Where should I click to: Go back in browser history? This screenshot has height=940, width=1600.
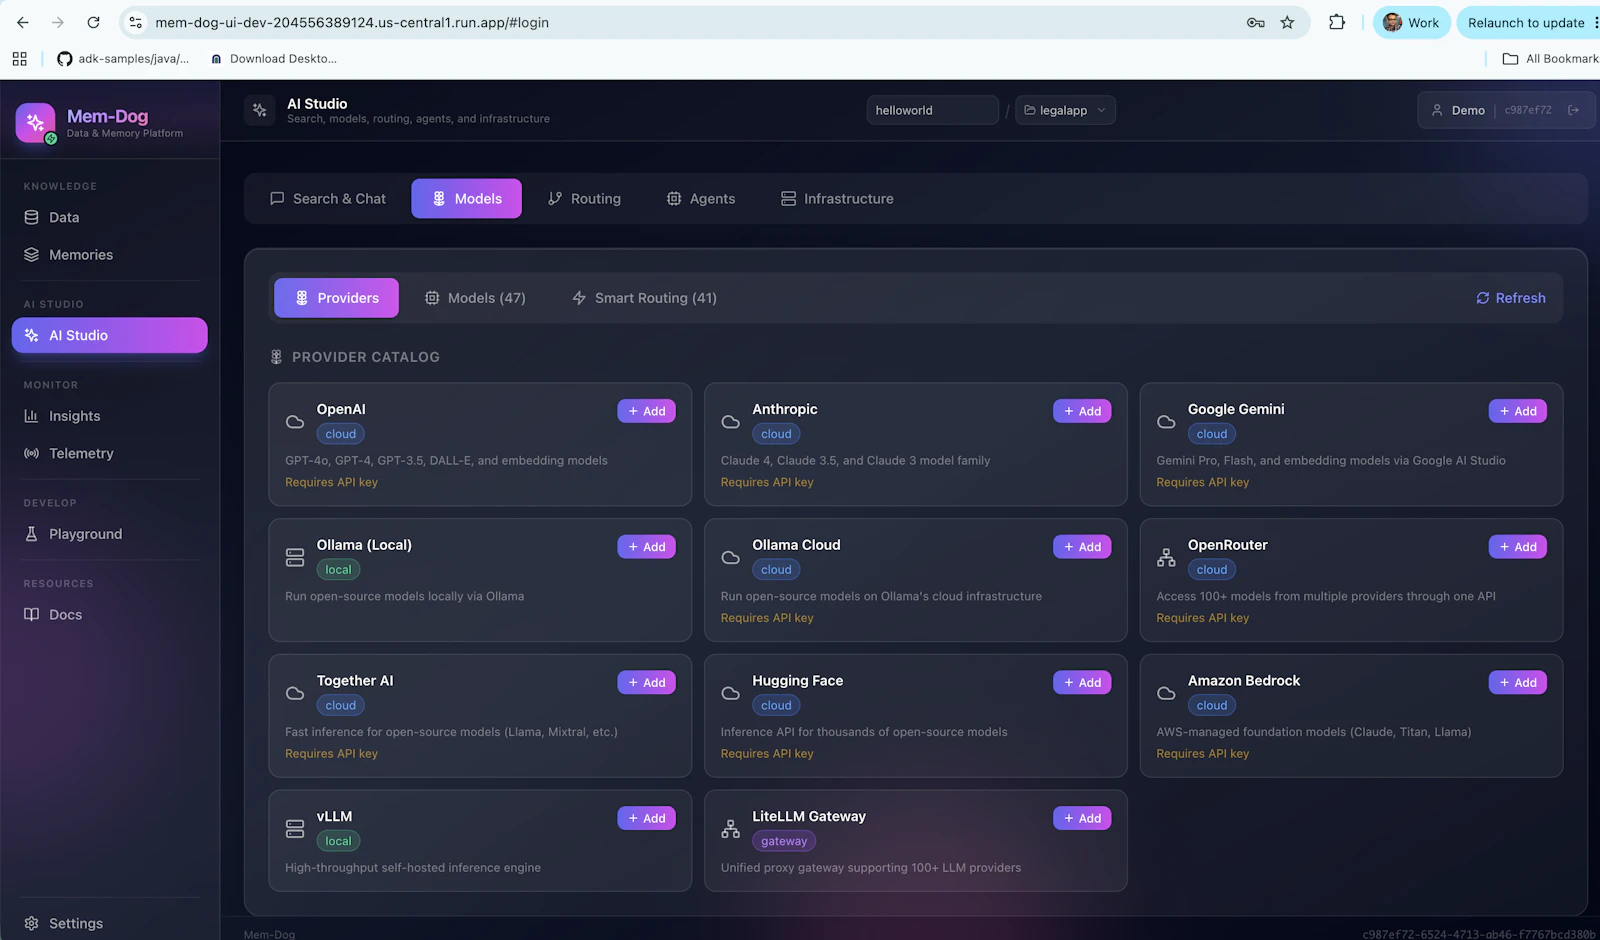[x=23, y=22]
